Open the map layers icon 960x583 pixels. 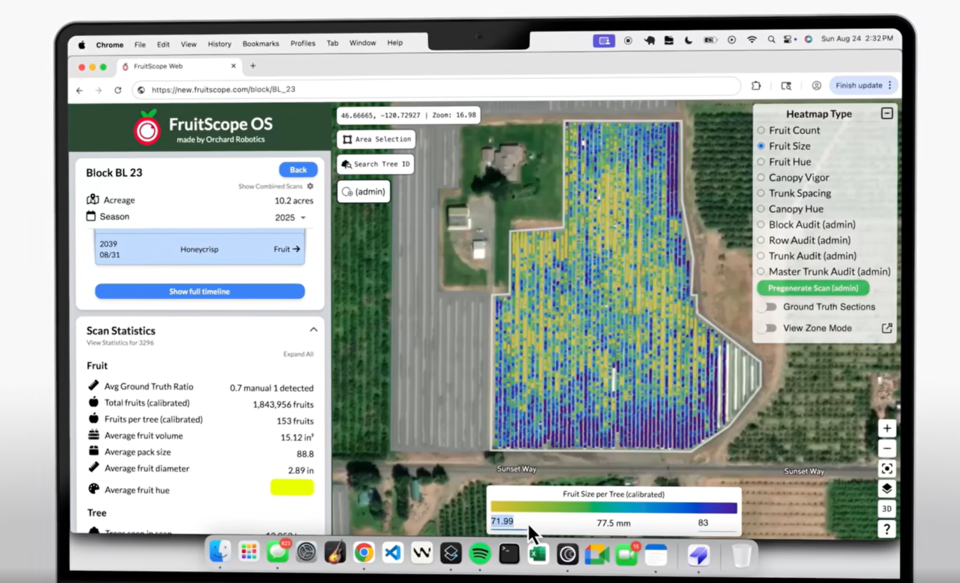click(886, 489)
